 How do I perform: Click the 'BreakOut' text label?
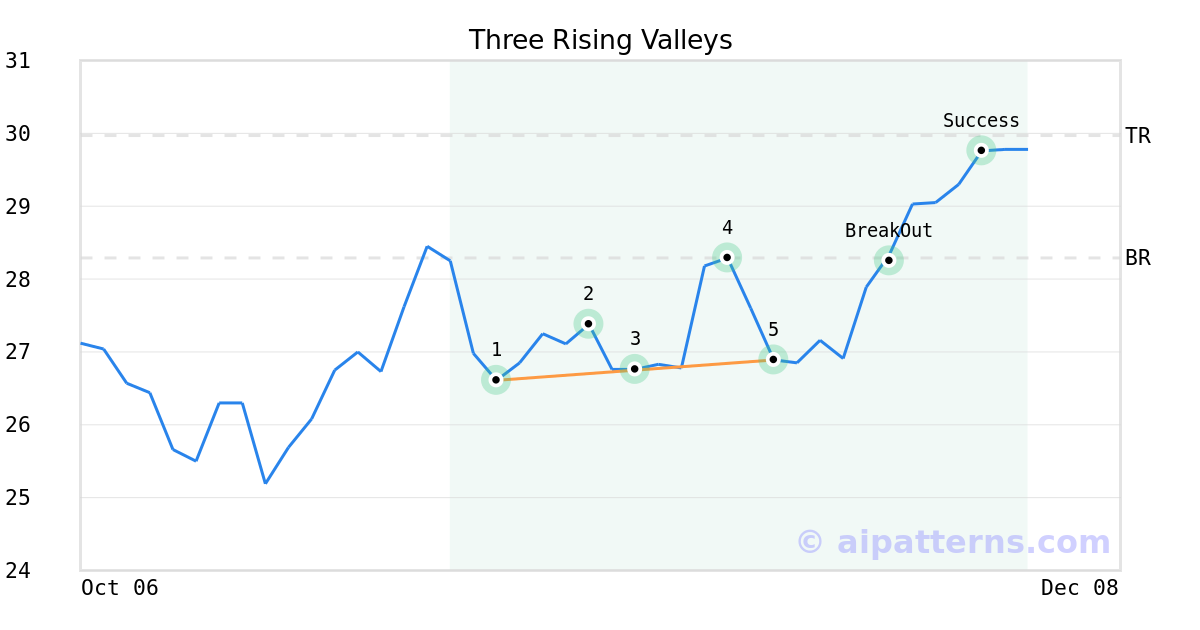point(888,231)
